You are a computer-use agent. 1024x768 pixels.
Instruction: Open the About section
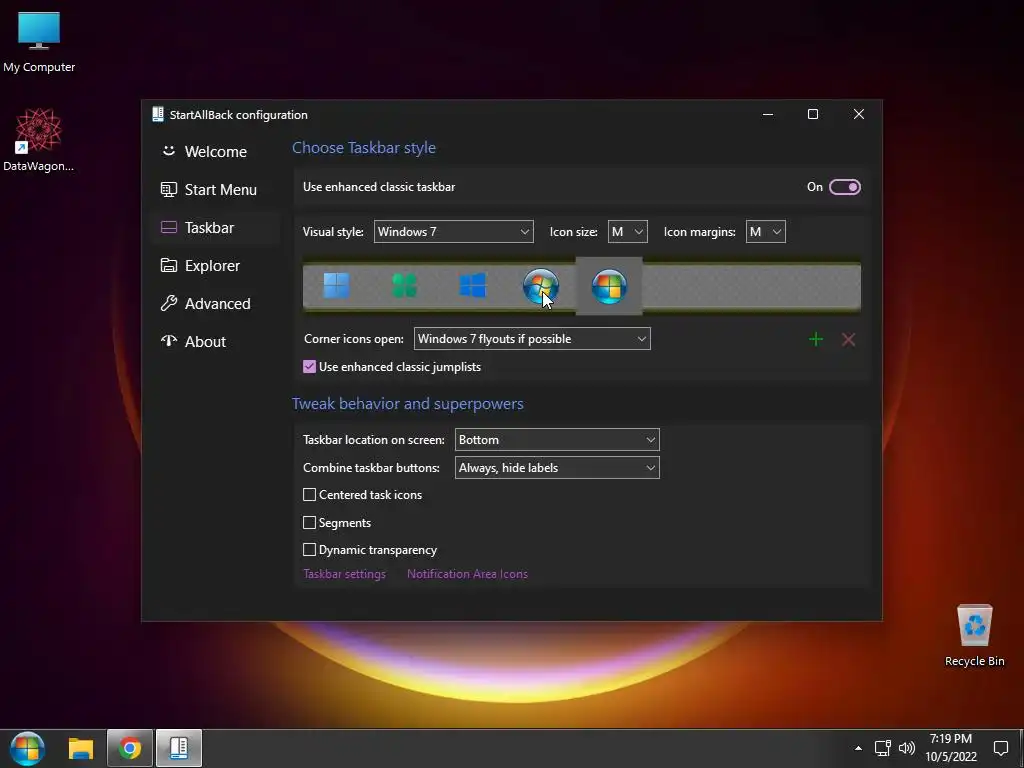click(x=216, y=342)
